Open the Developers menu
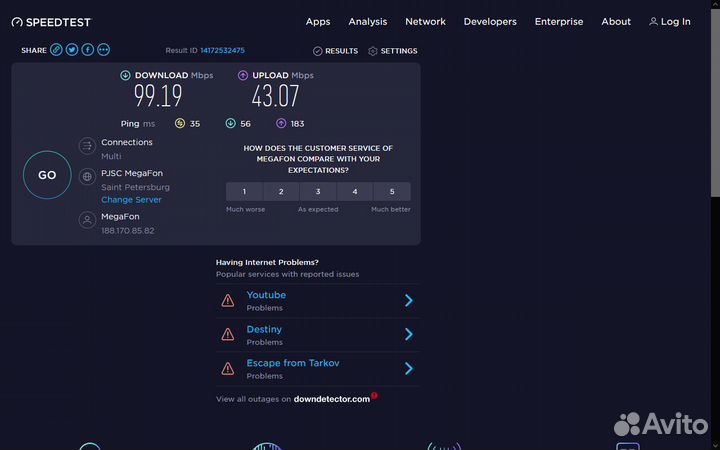 (490, 22)
